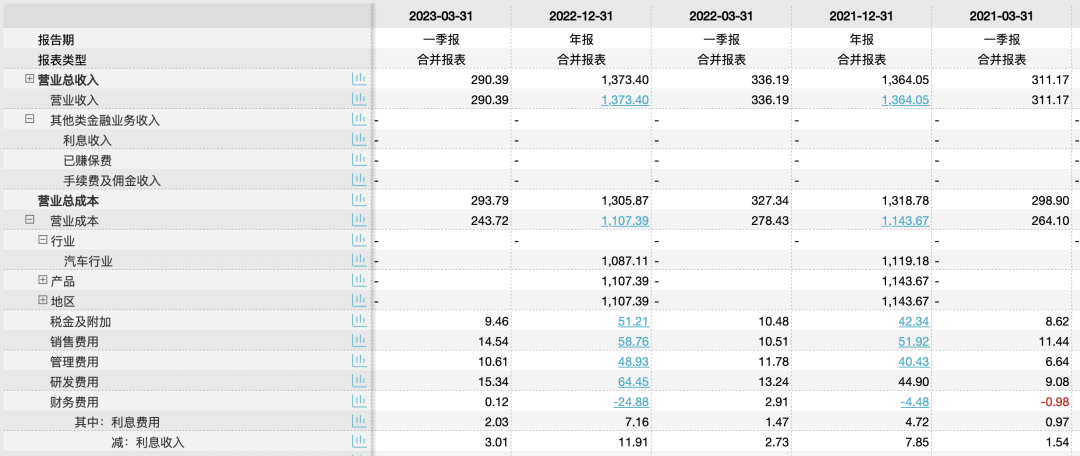This screenshot has width=1080, height=456.
Task: Click chart icon beside 利息收入 row
Action: (x=359, y=140)
